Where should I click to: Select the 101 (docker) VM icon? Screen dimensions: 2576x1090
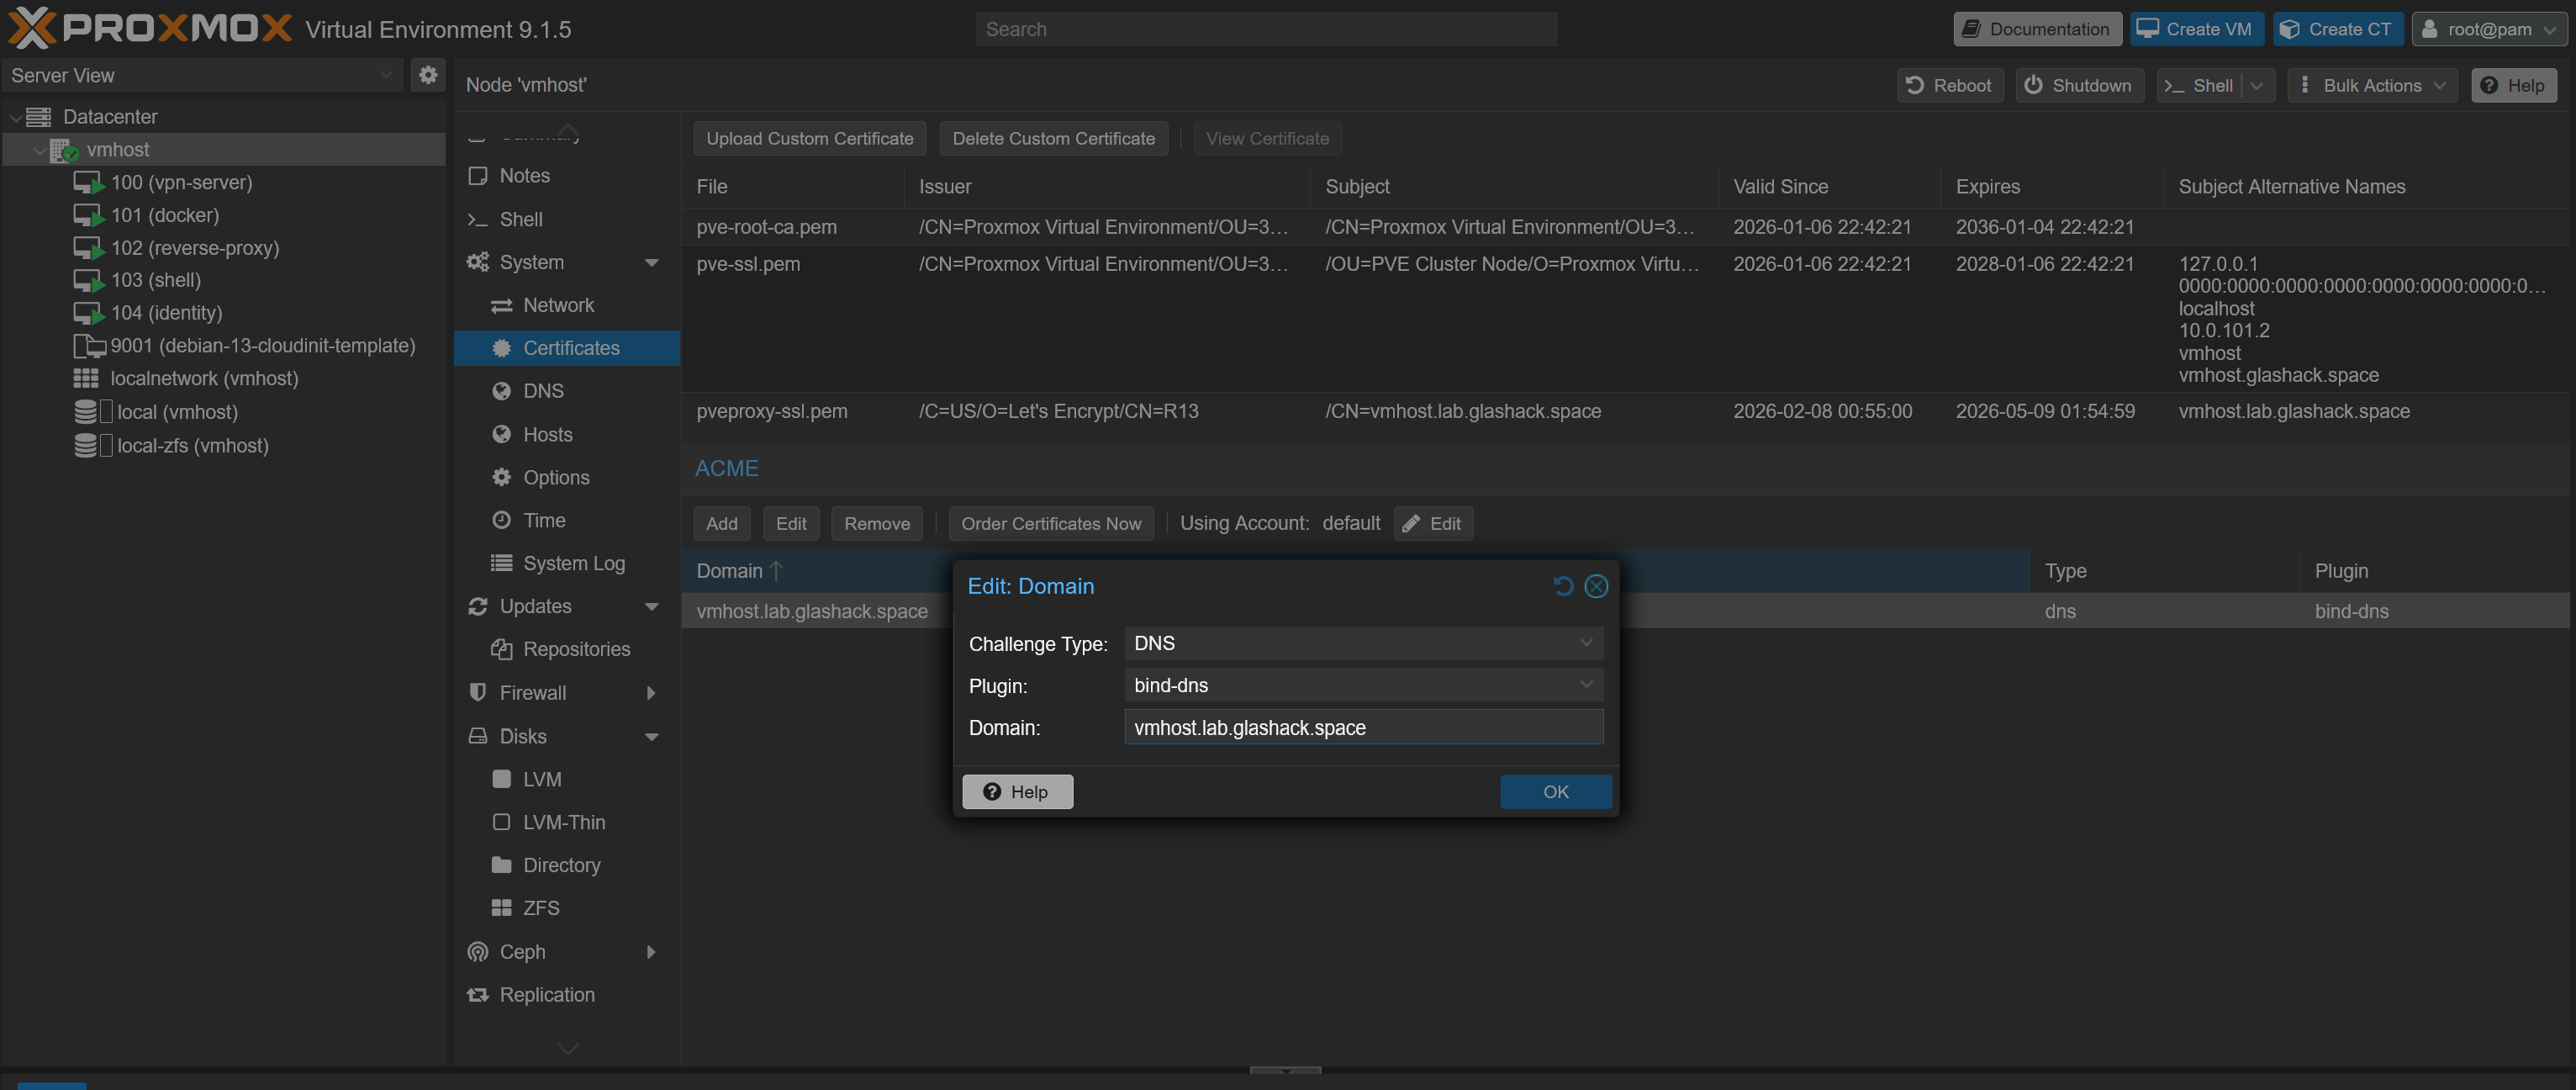pyautogui.click(x=88, y=215)
